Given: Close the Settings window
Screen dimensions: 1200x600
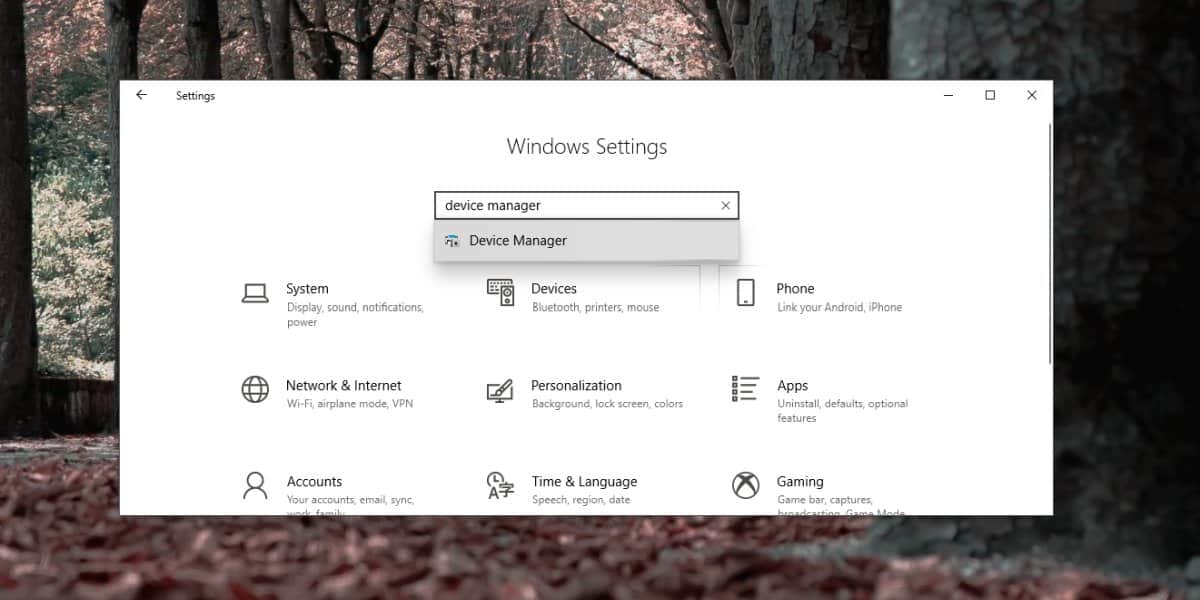Looking at the screenshot, I should point(1032,96).
